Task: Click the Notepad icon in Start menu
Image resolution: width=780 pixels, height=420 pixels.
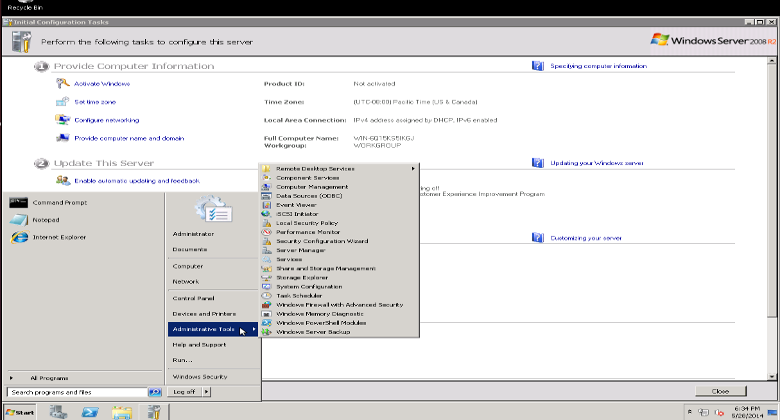Action: click(18, 220)
